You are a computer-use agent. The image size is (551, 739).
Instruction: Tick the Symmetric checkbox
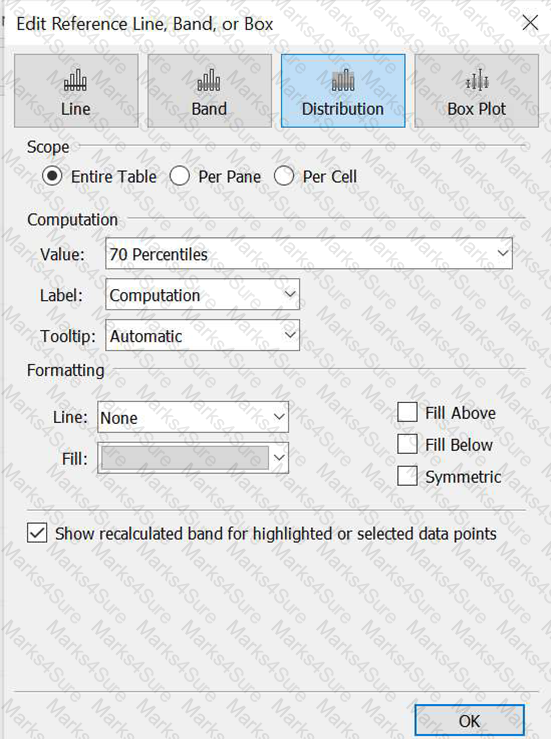pos(407,476)
